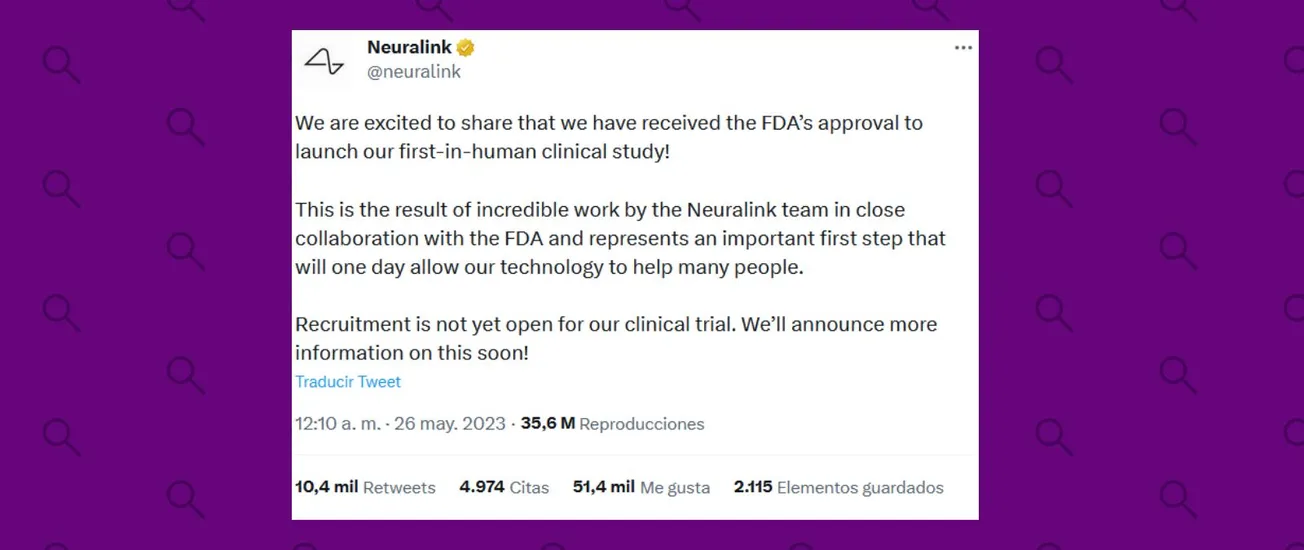
Task: Click the 26 may. 2023 date
Action: point(450,423)
